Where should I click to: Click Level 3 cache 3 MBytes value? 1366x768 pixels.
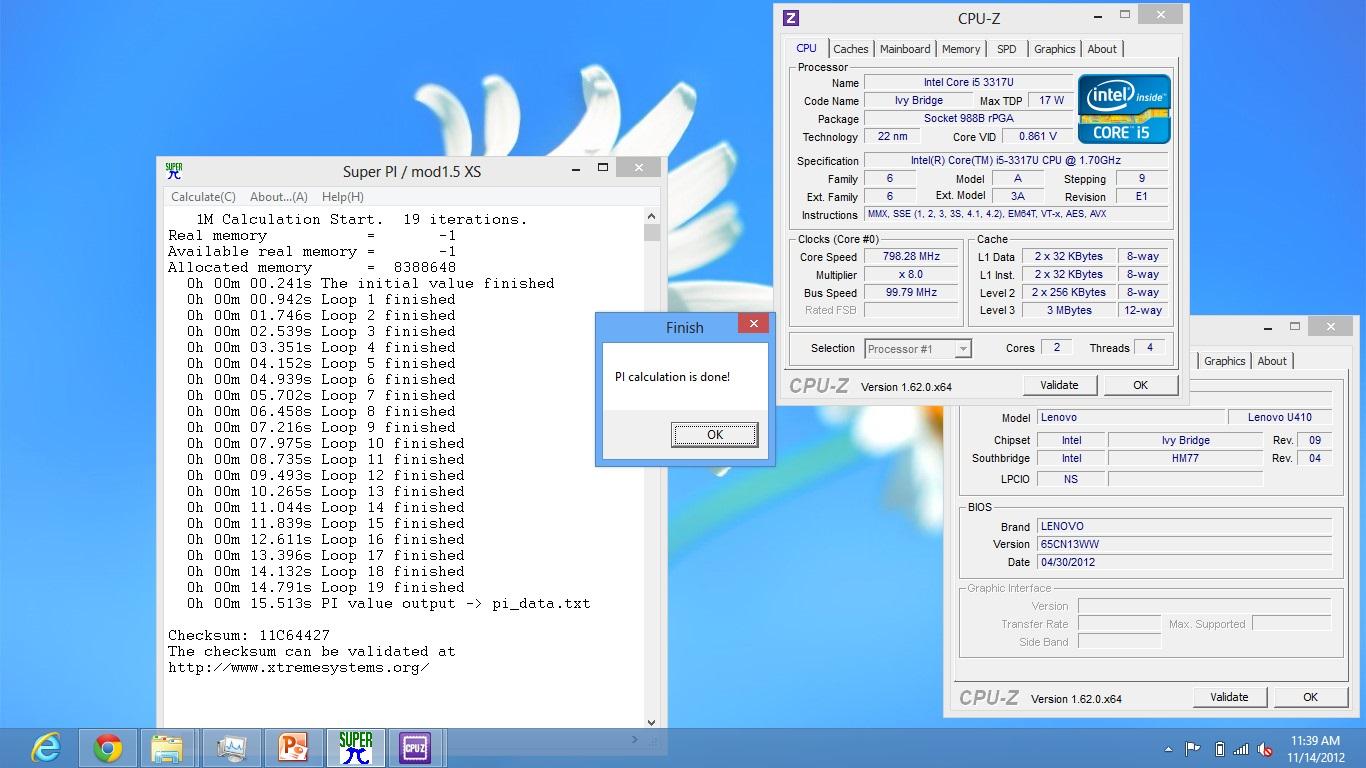(x=1069, y=310)
